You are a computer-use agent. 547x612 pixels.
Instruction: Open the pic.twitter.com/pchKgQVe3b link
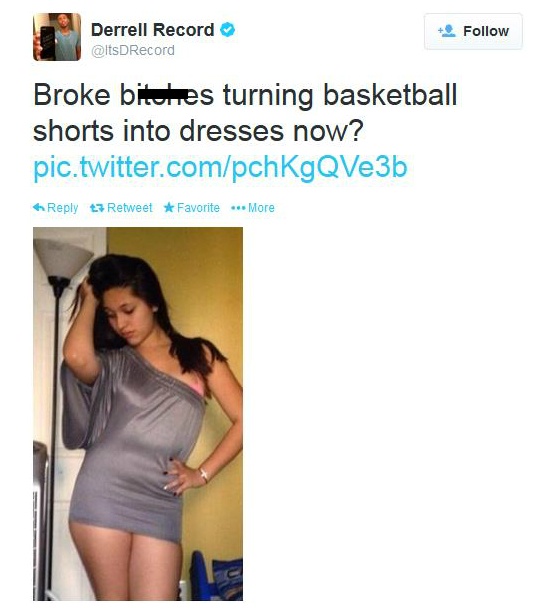[x=221, y=167]
